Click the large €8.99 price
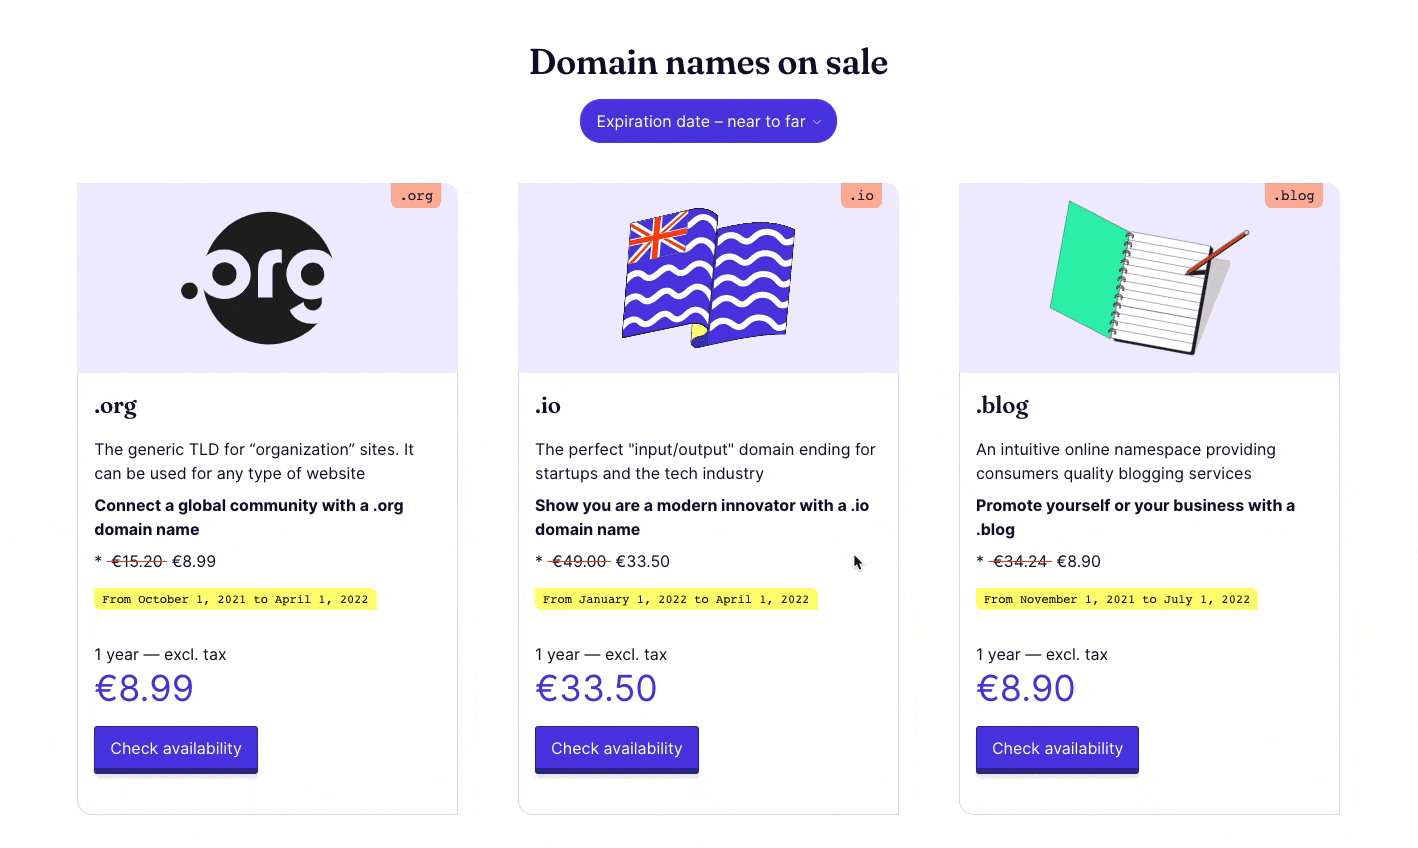Screen dimensions: 1418x848 click(x=144, y=689)
